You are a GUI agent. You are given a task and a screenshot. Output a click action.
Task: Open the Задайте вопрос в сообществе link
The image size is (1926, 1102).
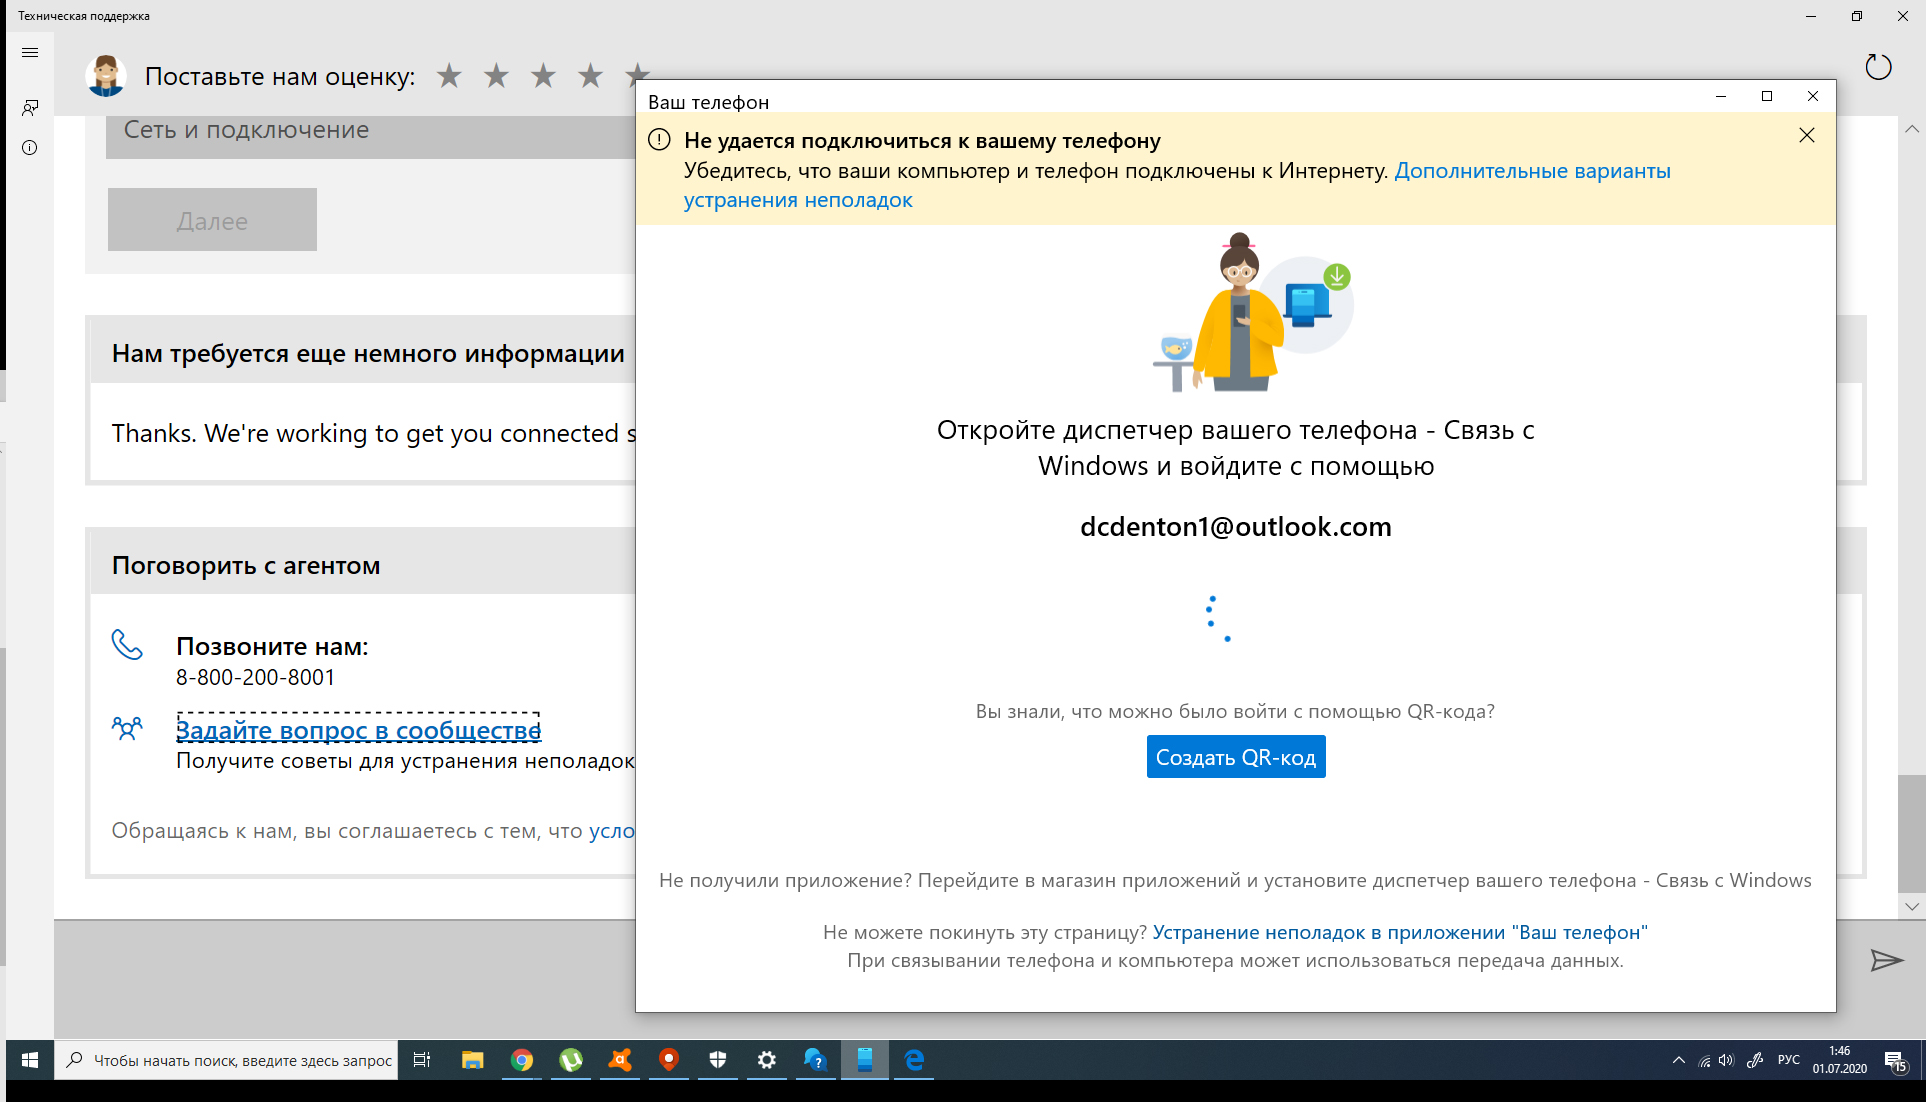coord(358,730)
